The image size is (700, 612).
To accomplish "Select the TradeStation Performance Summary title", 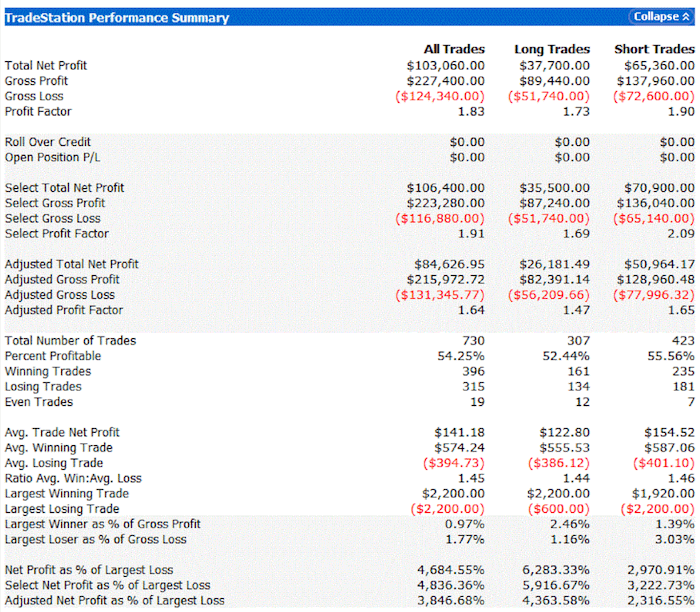I will [117, 18].
